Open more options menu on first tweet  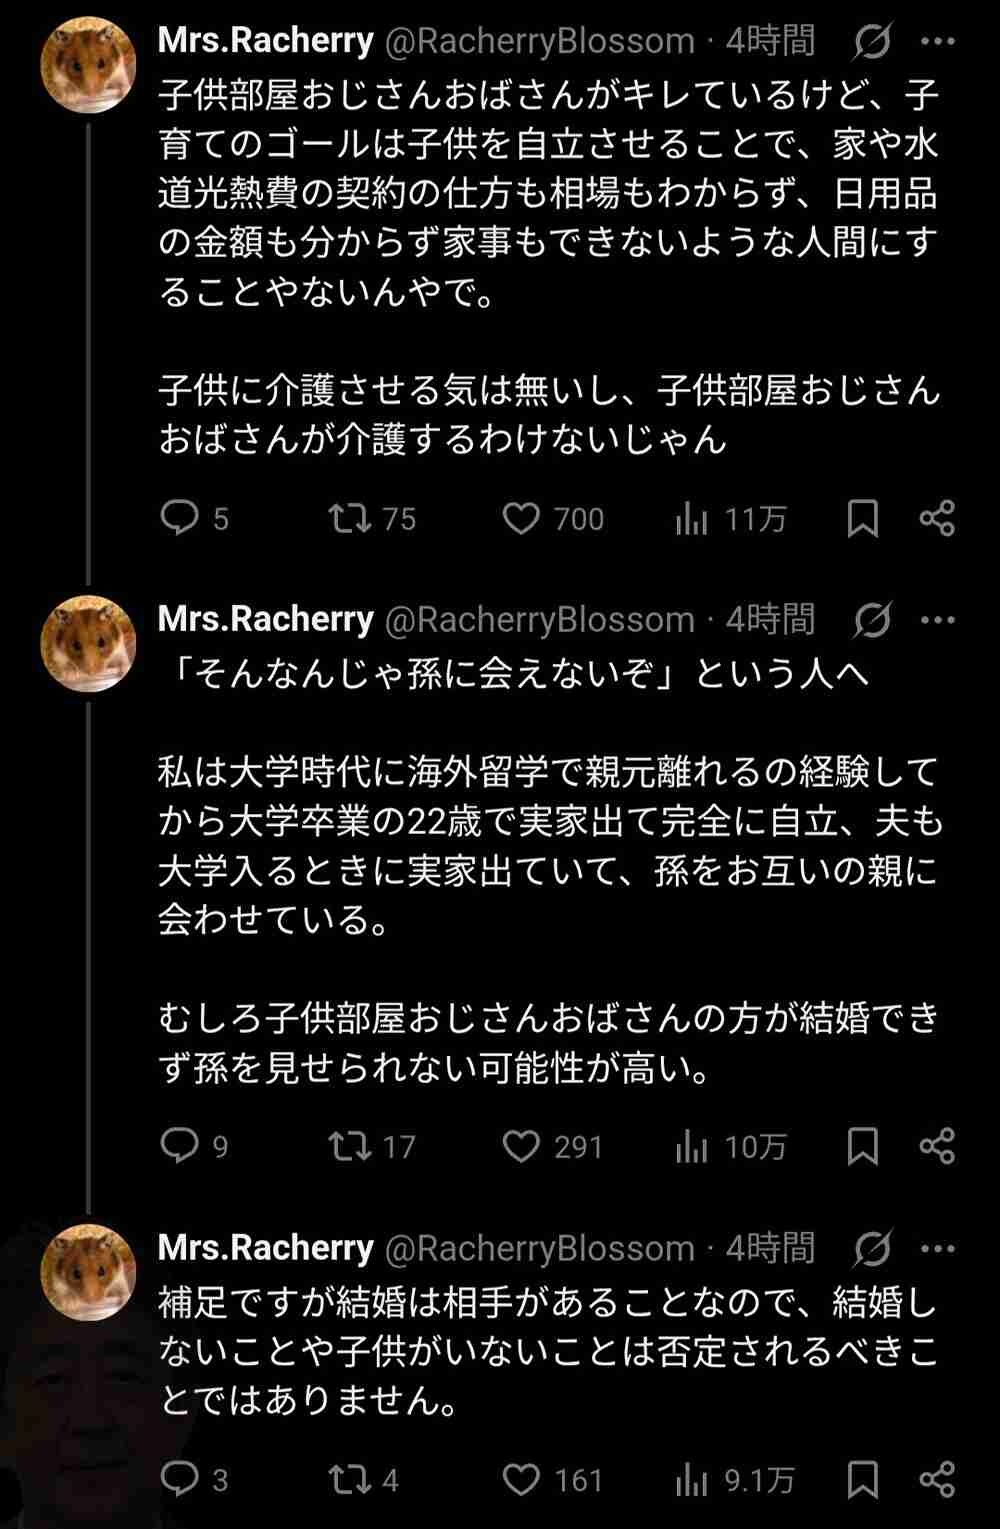[937, 42]
